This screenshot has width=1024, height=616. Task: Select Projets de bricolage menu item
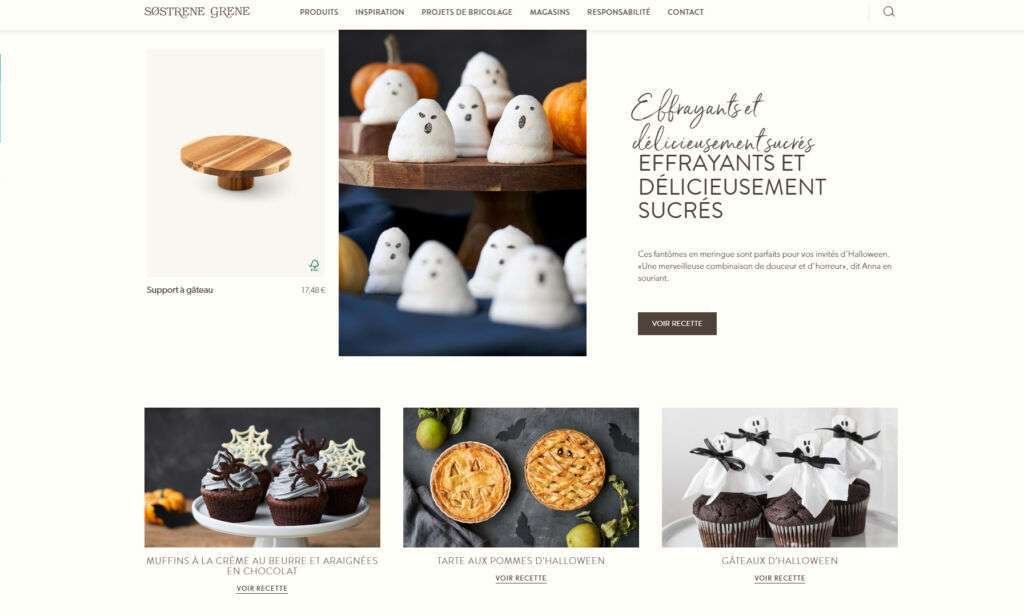tap(466, 12)
